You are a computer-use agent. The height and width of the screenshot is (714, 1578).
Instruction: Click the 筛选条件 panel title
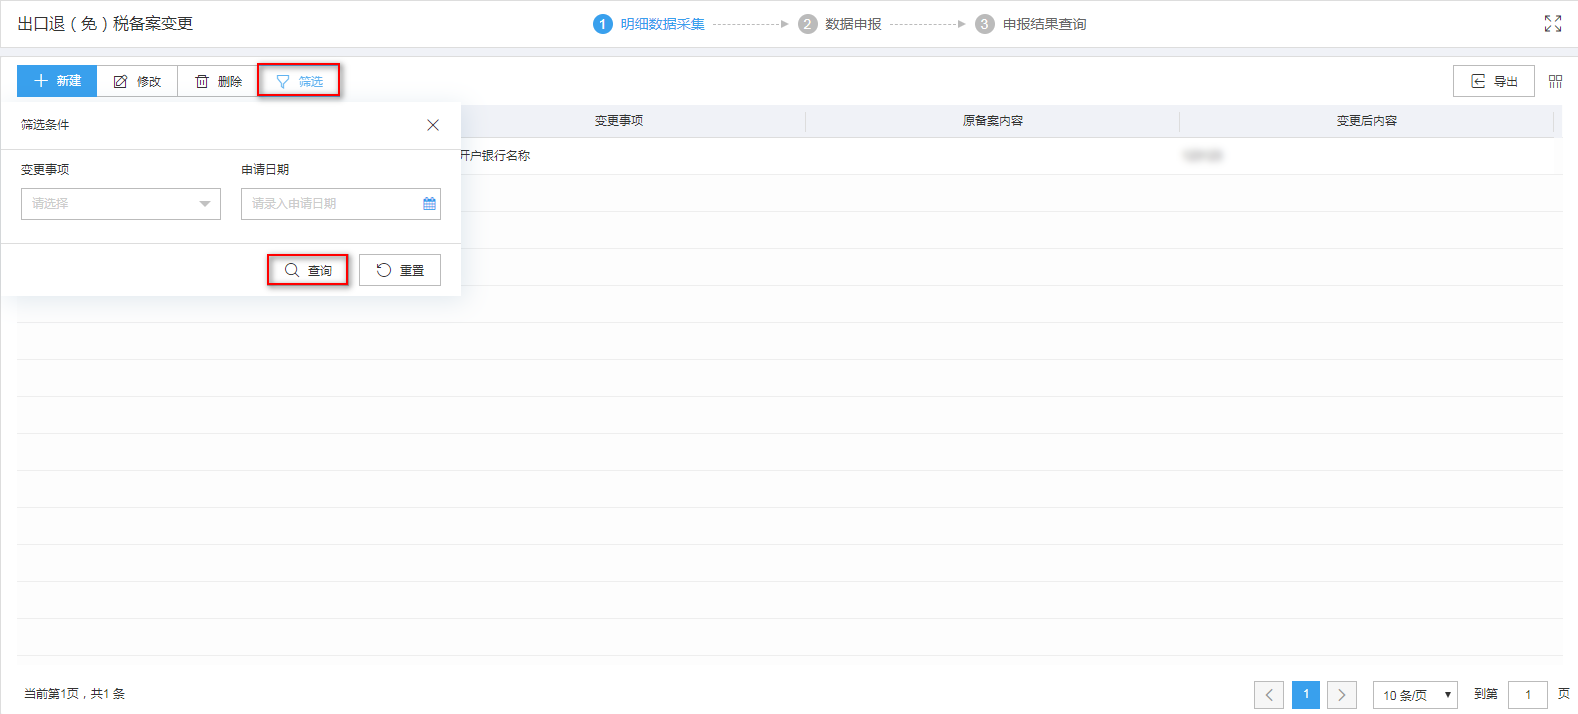45,125
